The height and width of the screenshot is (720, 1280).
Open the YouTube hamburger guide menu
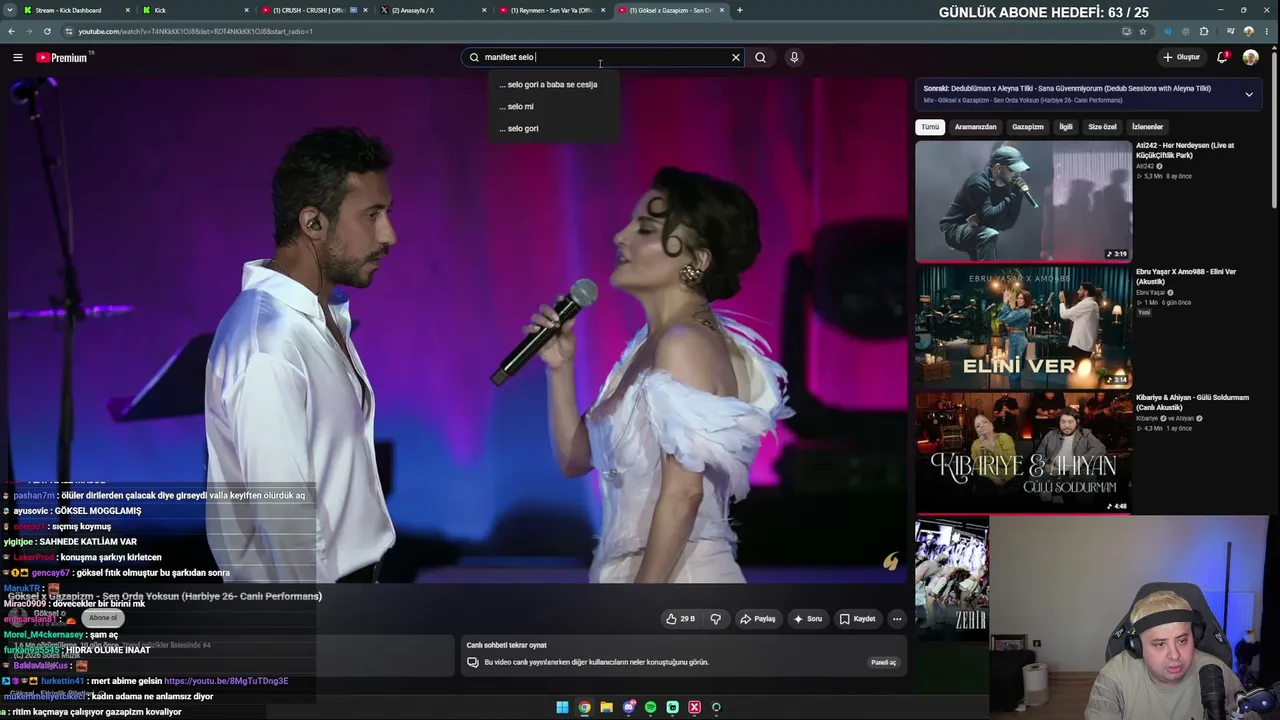point(18,57)
